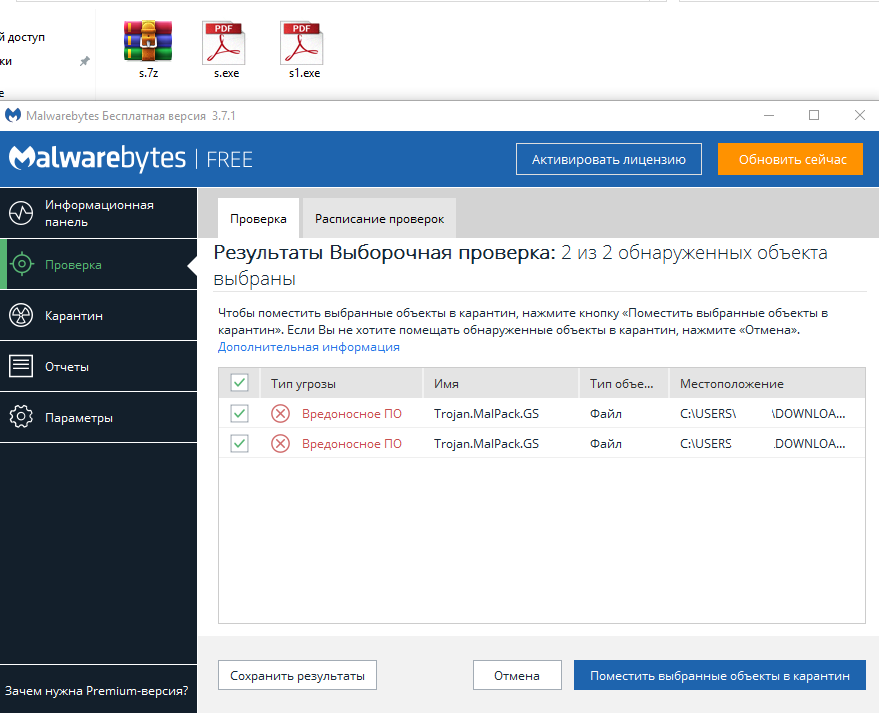
Task: Click red X threat icon in second row
Action: tap(280, 444)
